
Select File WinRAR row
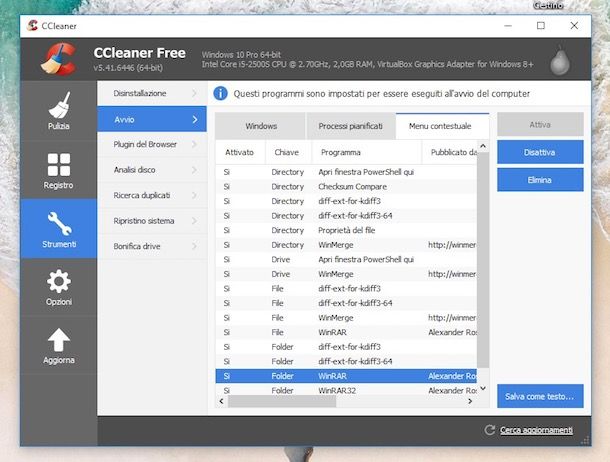click(x=346, y=332)
